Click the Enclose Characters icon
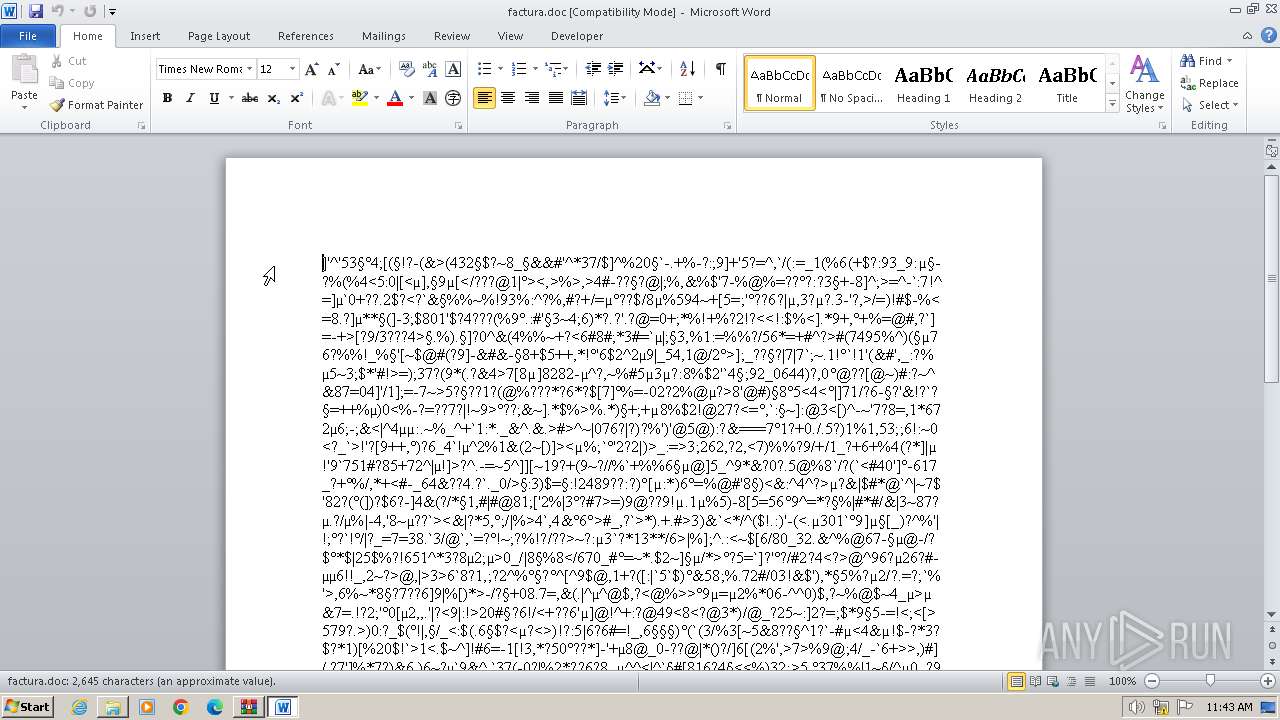Screen dimensions: 1280x720 coord(453,98)
